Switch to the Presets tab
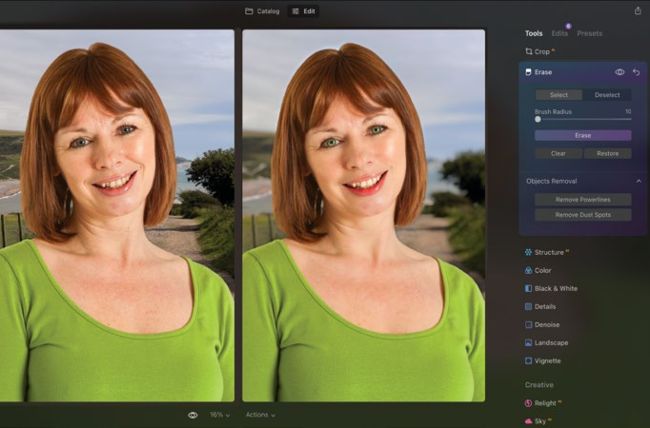This screenshot has height=428, width=650. click(589, 33)
